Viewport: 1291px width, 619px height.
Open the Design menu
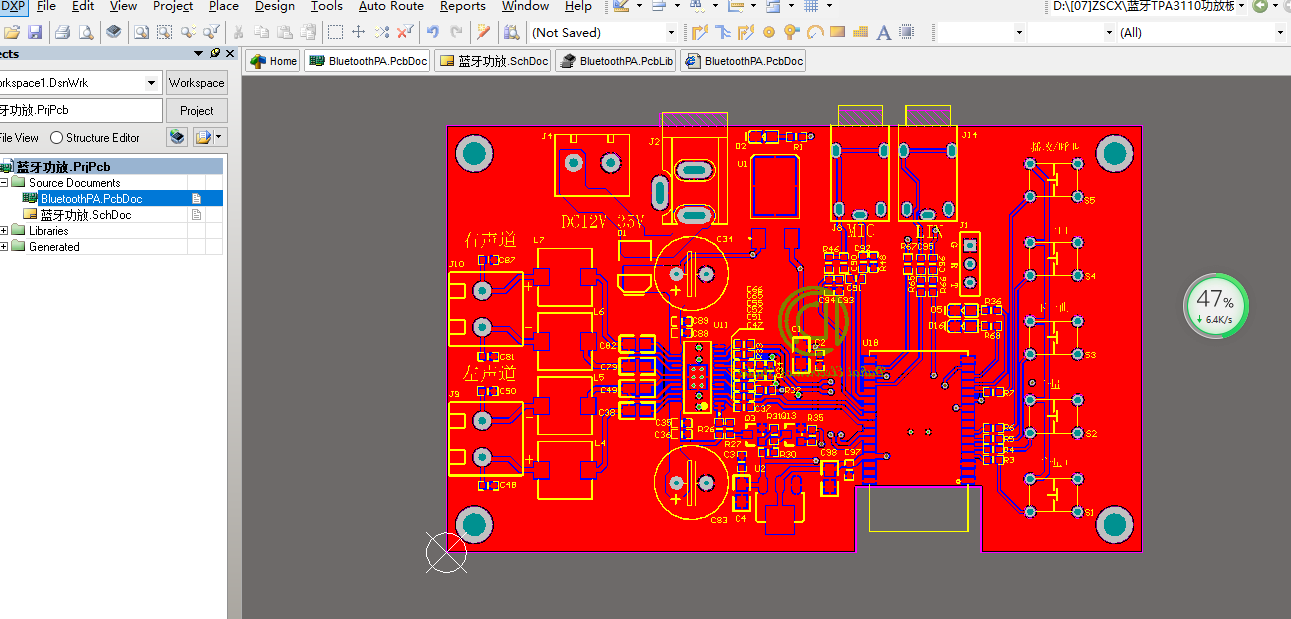[x=274, y=6]
